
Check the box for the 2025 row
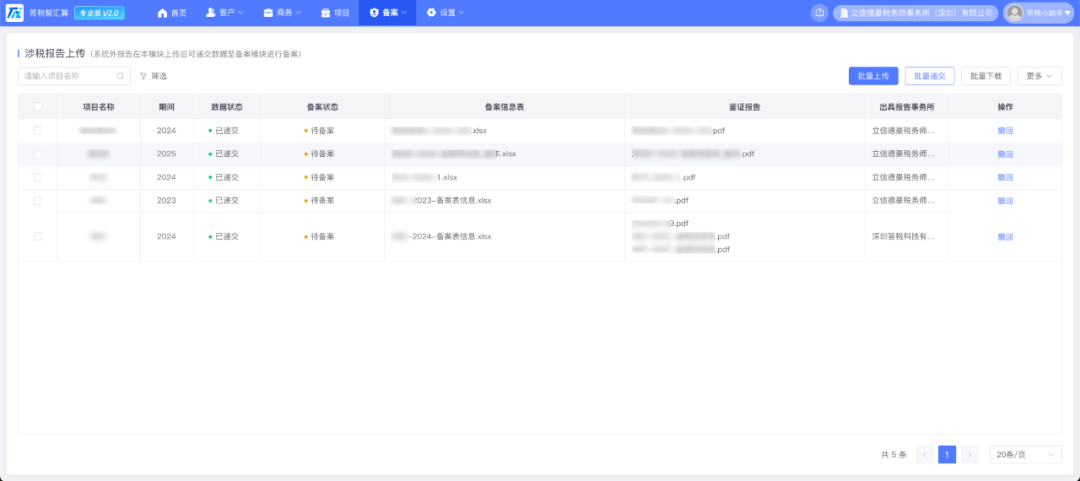[x=38, y=154]
